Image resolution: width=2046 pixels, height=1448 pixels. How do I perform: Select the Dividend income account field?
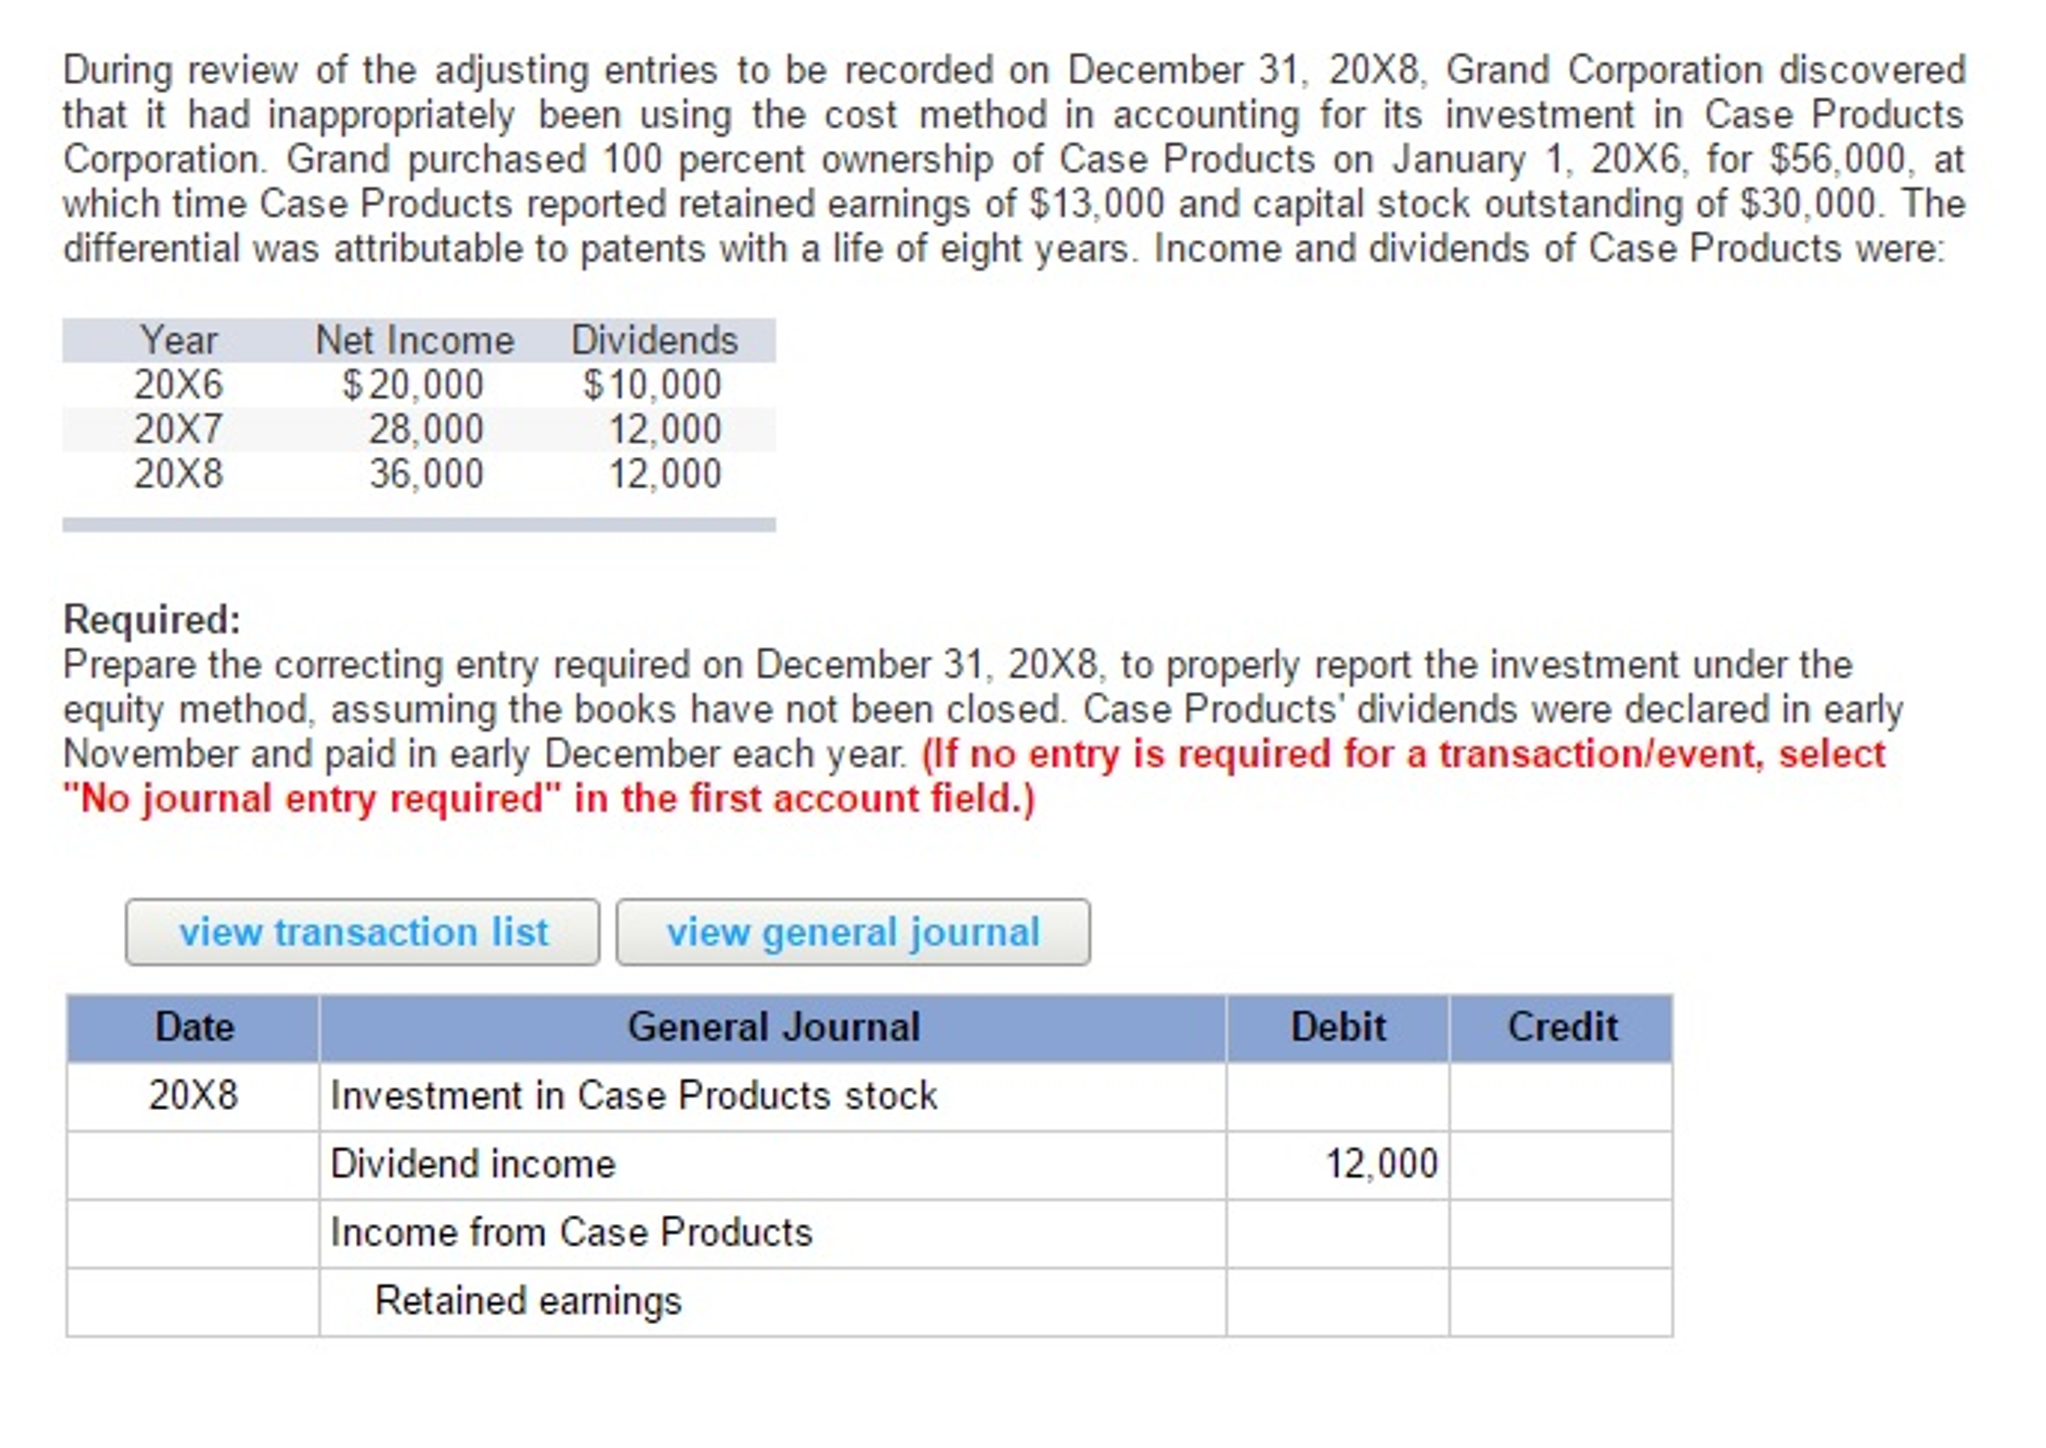(x=771, y=1164)
